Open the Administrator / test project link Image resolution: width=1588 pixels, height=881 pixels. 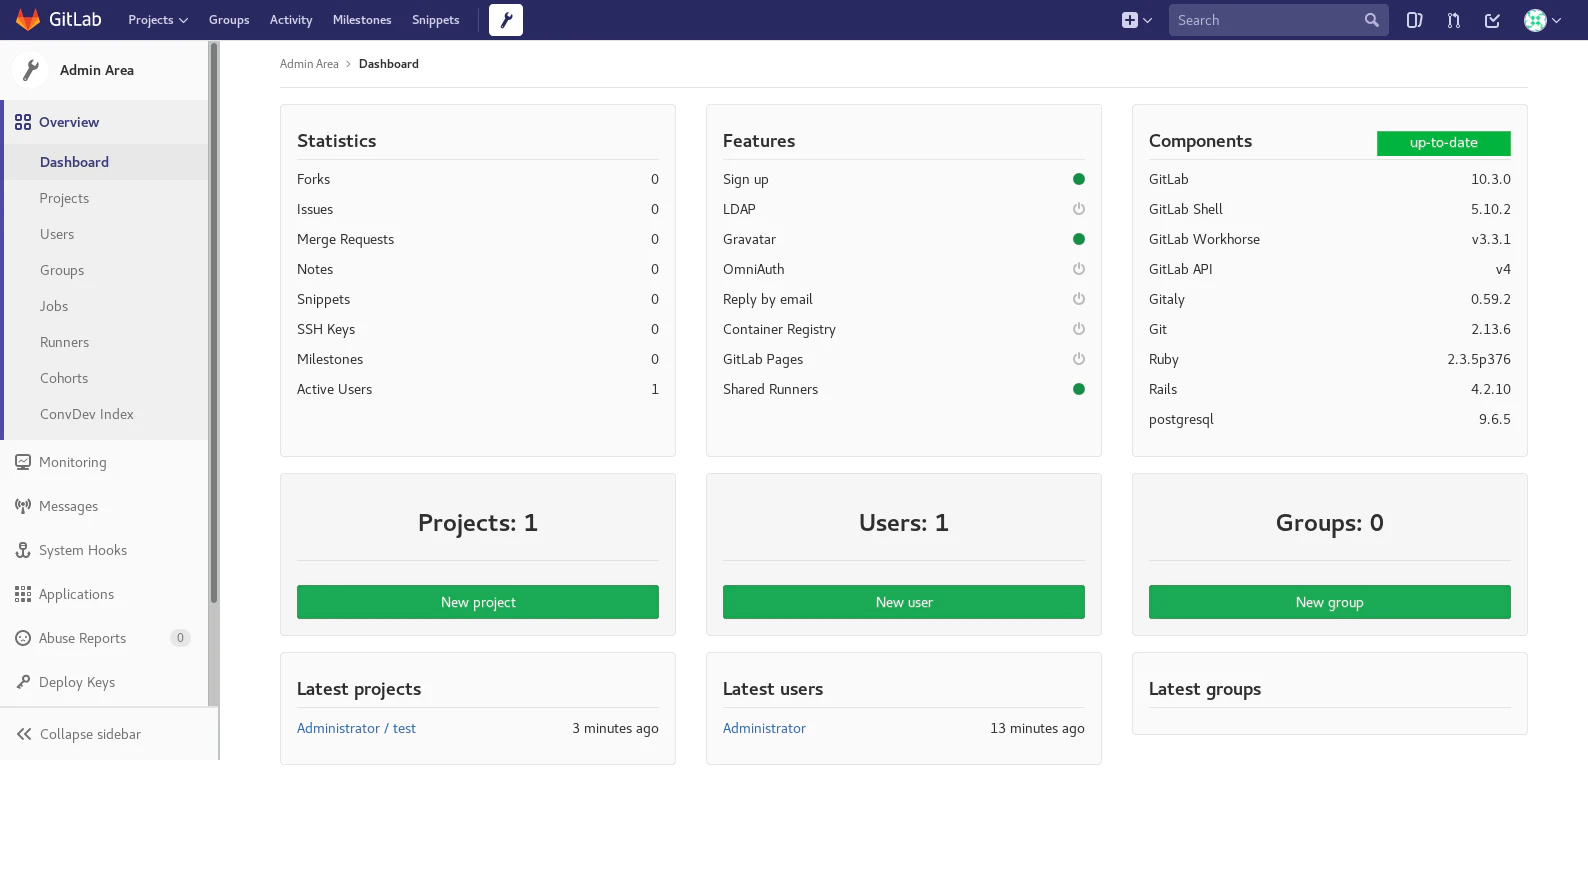click(x=356, y=728)
